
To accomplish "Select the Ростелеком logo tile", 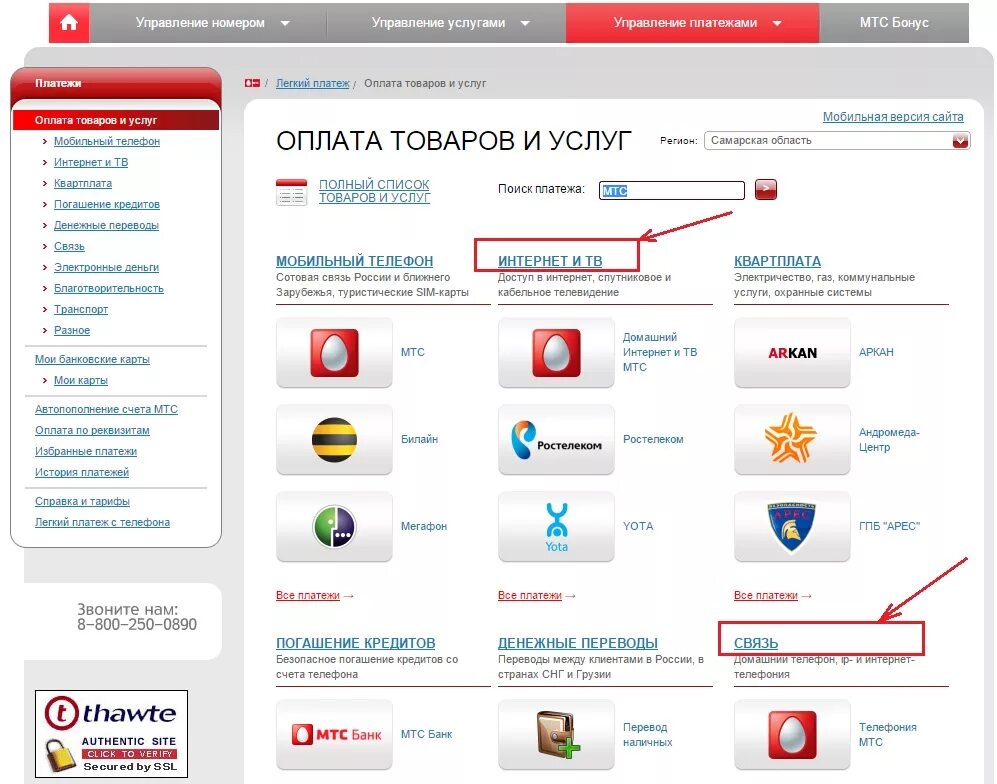I will click(556, 439).
